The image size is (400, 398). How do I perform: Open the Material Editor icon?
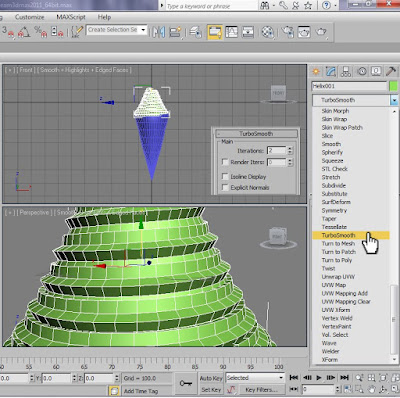268,32
